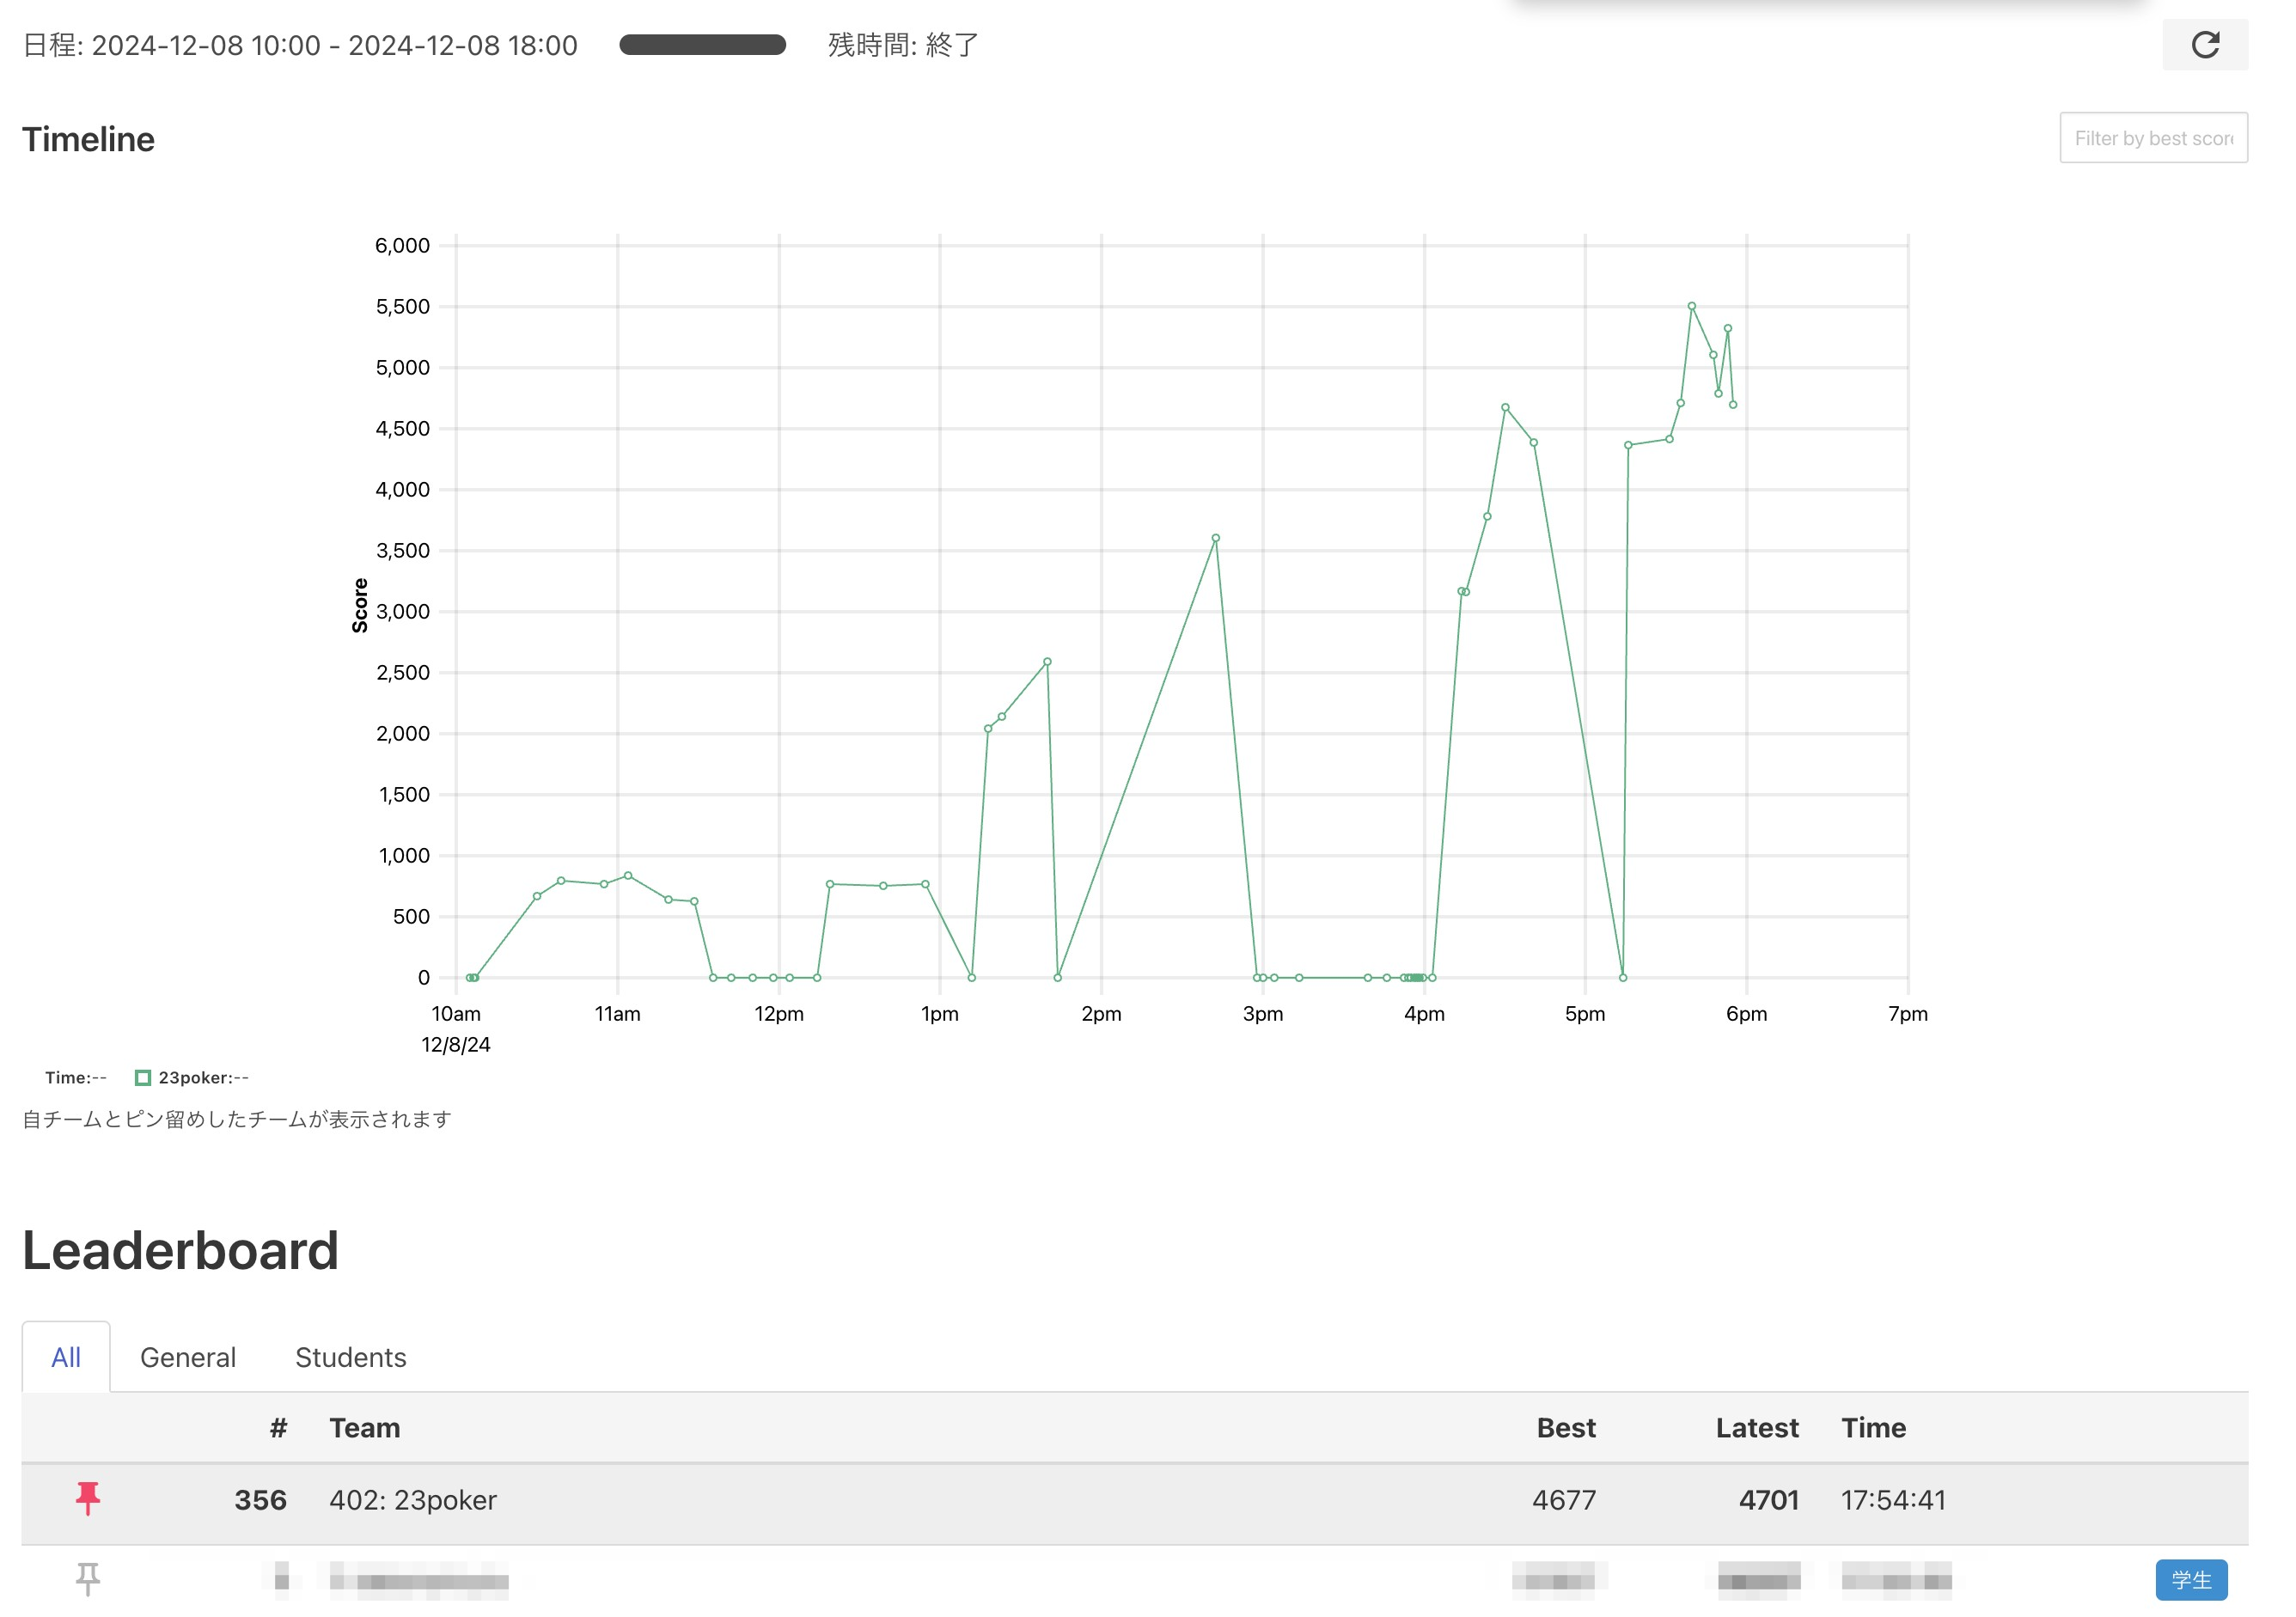Pin the blurred second-row team
The image size is (2296, 1617).
coord(88,1578)
